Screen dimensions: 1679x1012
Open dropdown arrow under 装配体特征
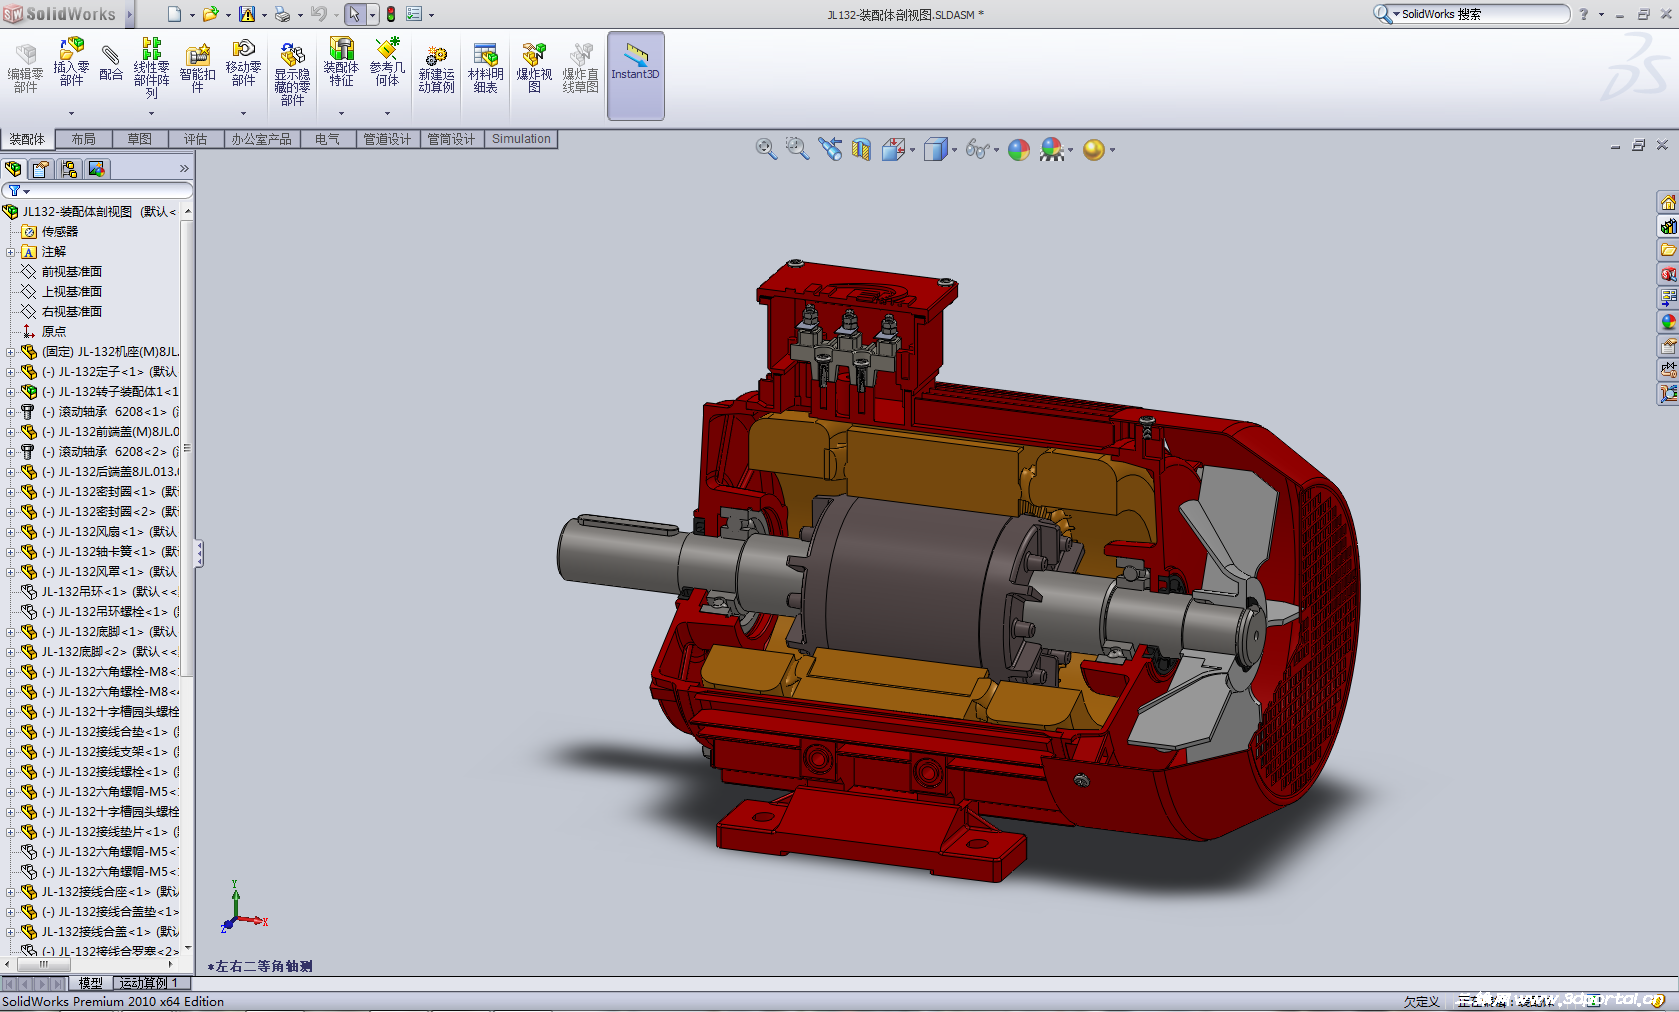[341, 114]
